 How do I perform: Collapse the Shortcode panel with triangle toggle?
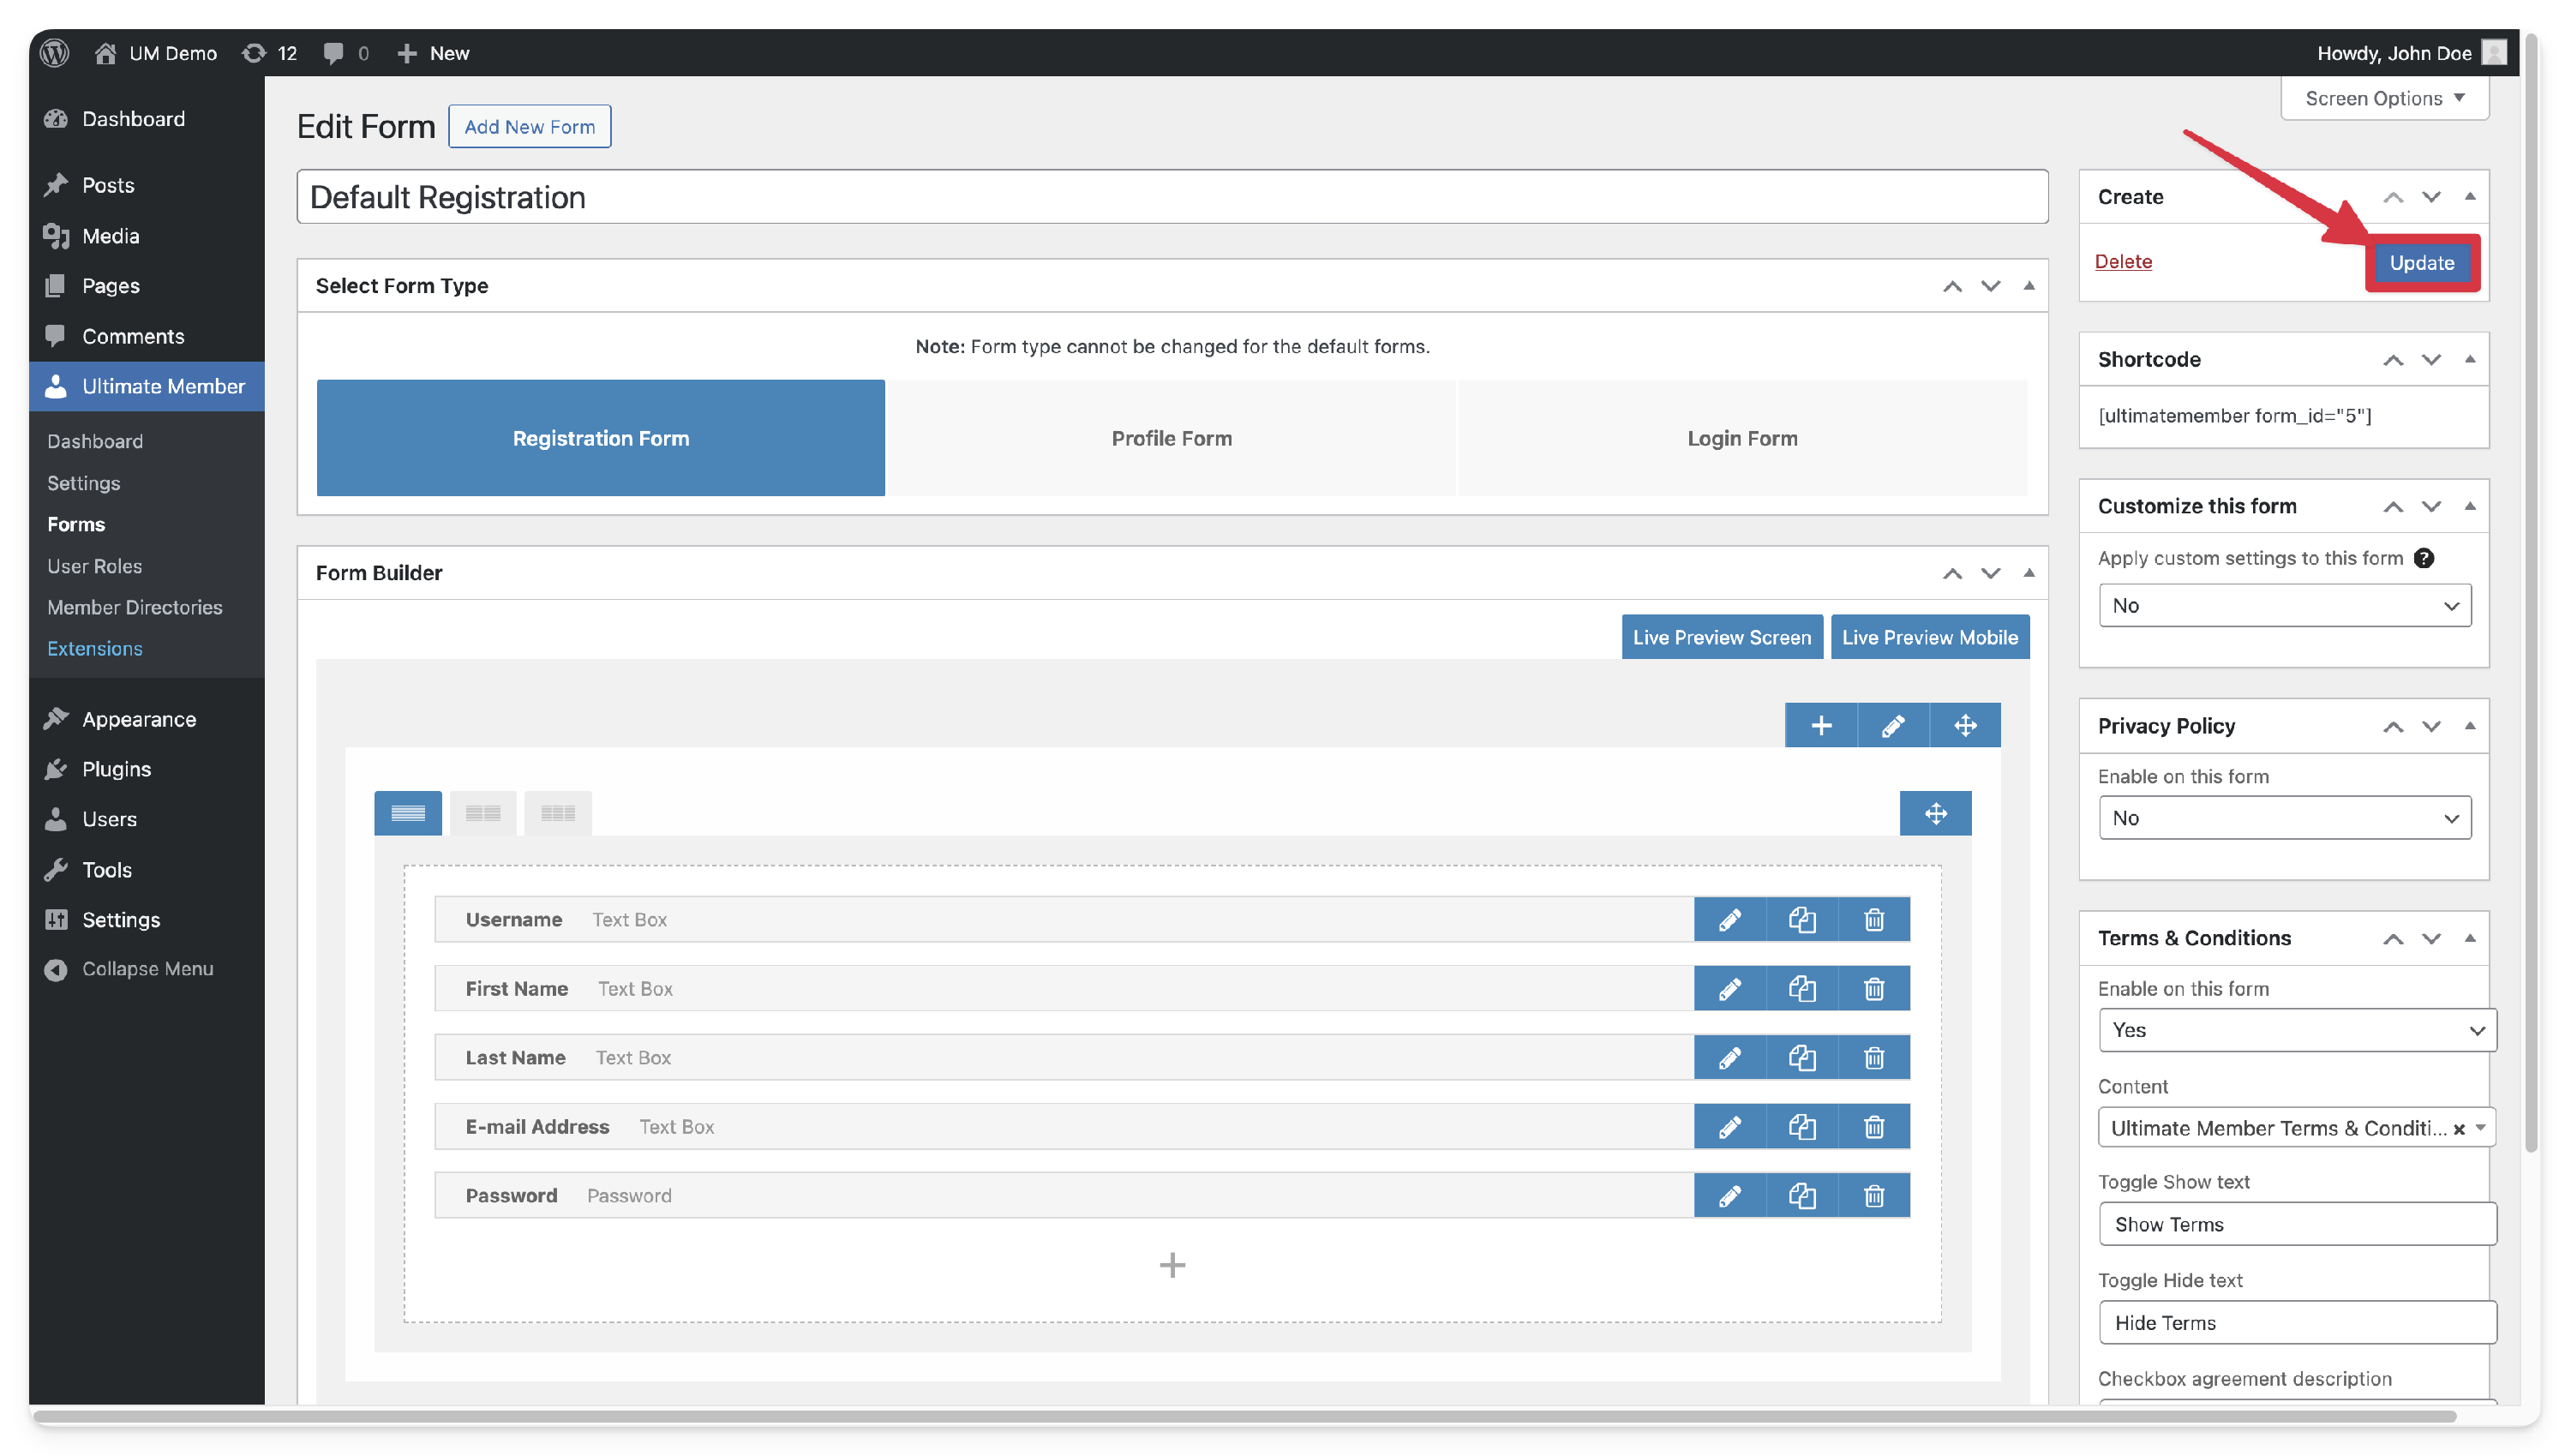tap(2469, 359)
